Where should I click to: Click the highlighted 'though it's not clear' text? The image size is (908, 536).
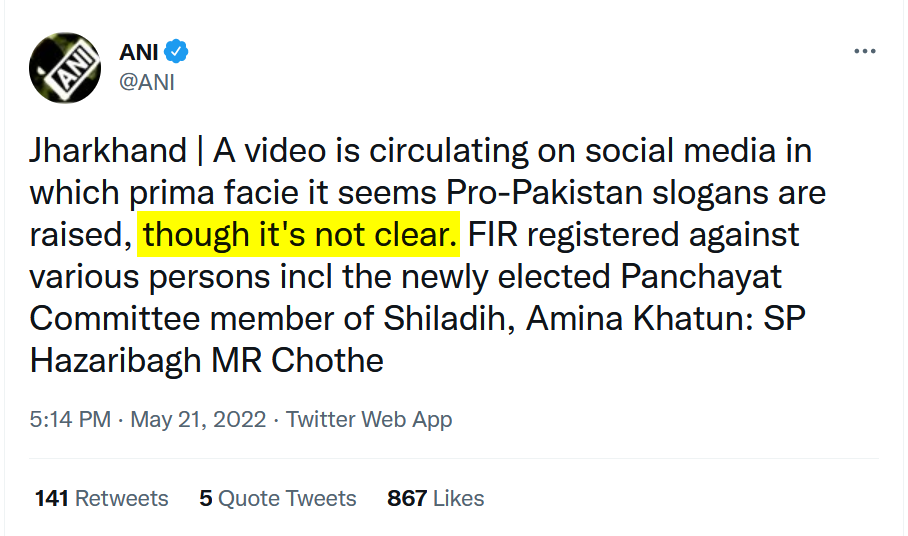click(298, 234)
